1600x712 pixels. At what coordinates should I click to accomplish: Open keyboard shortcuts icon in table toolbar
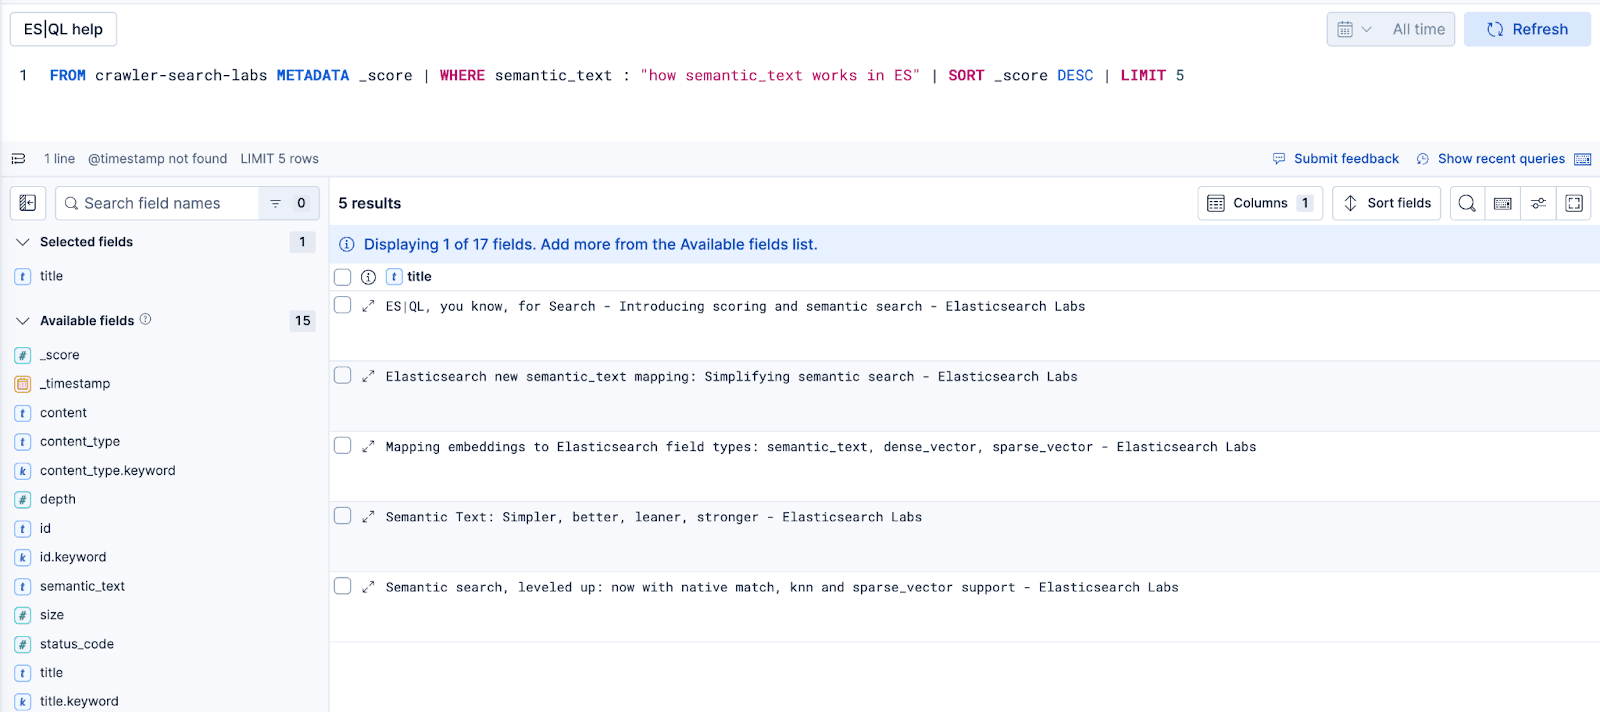tap(1502, 203)
